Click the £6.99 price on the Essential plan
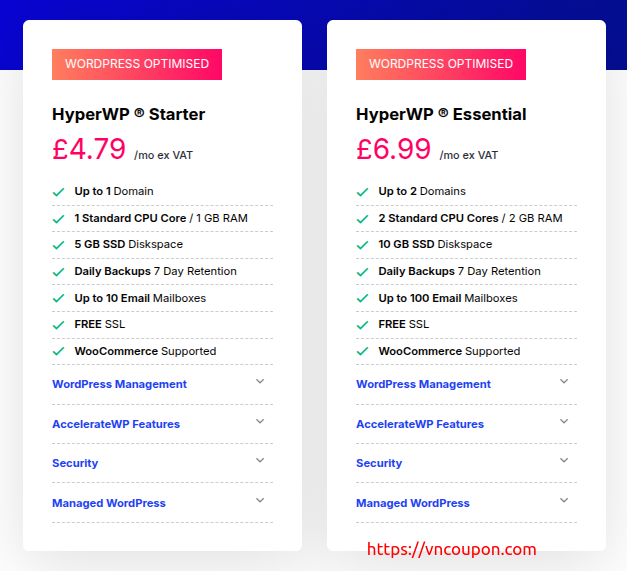627x571 pixels. 394,149
